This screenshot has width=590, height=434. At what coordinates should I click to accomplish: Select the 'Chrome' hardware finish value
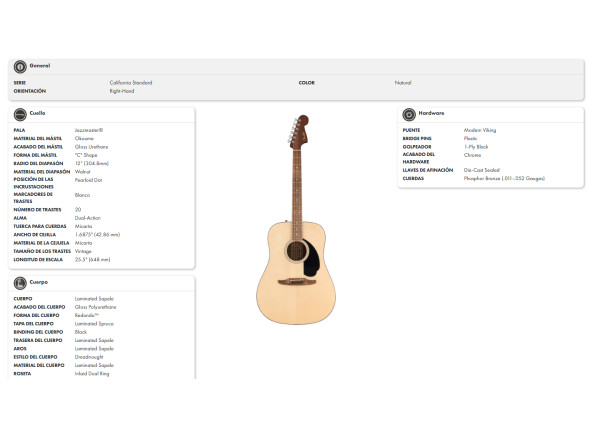[x=472, y=155]
